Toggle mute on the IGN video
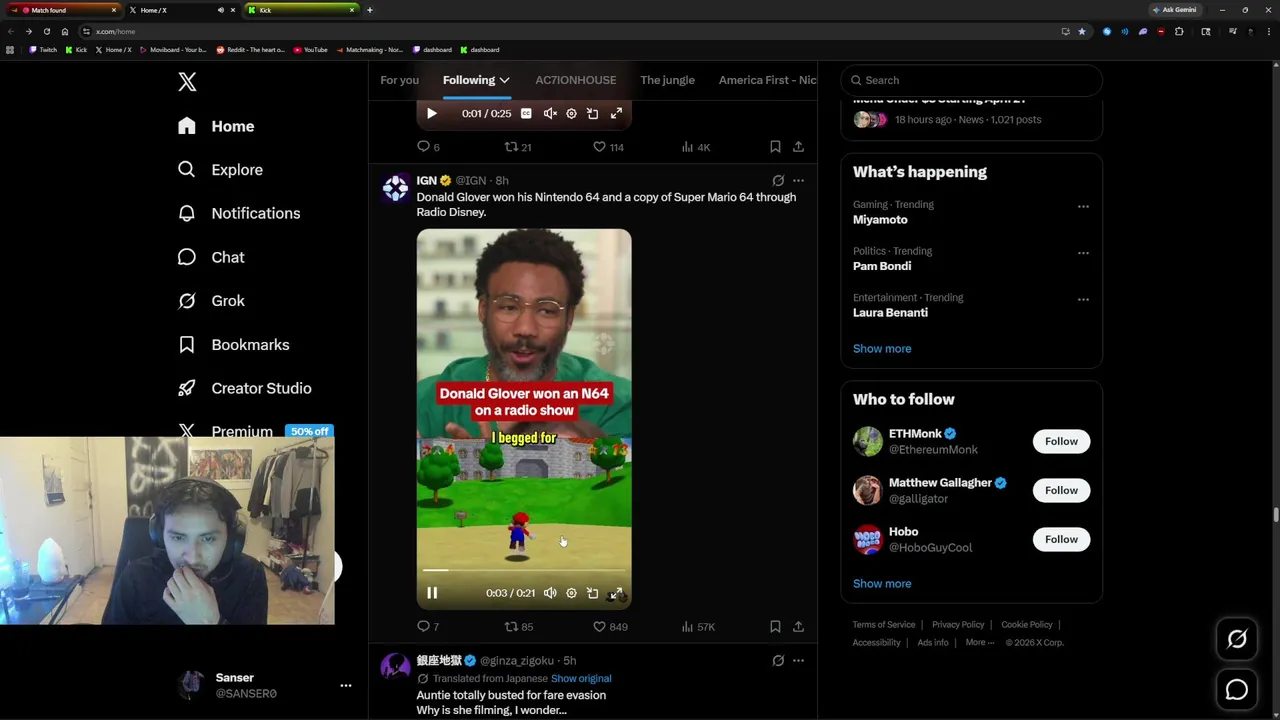1280x720 pixels. [550, 593]
